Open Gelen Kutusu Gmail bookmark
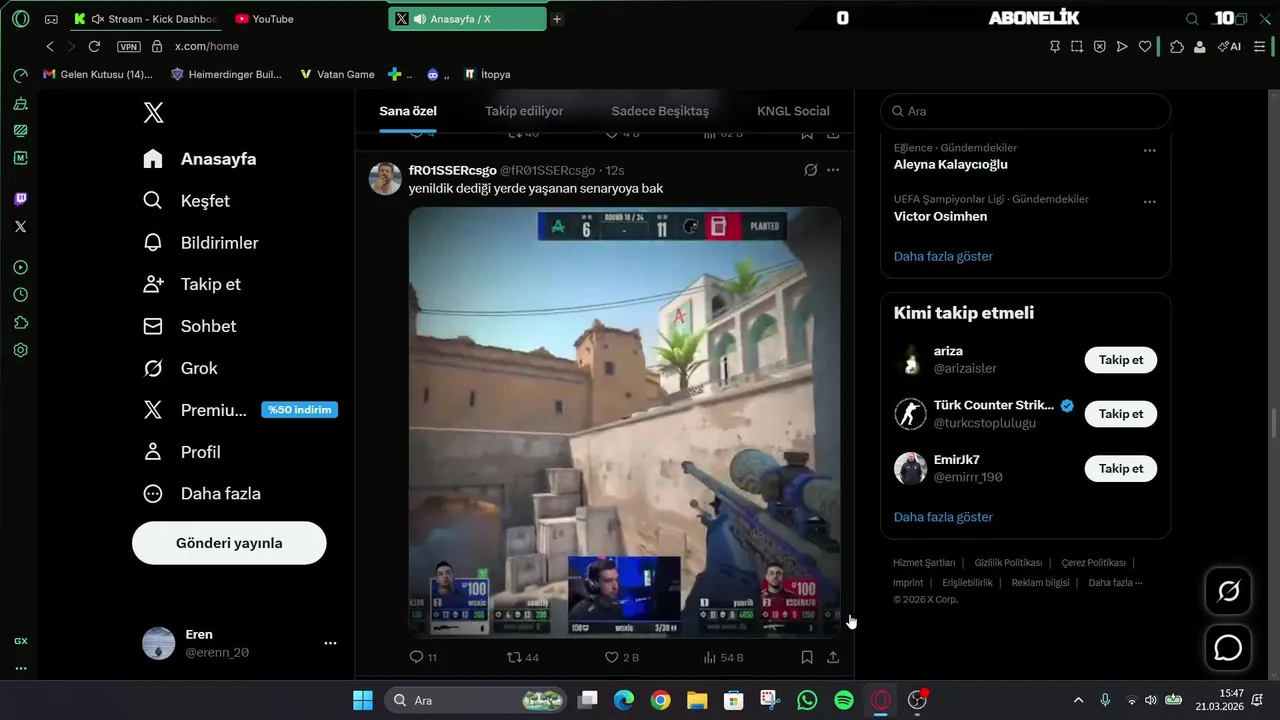 pyautogui.click(x=97, y=74)
